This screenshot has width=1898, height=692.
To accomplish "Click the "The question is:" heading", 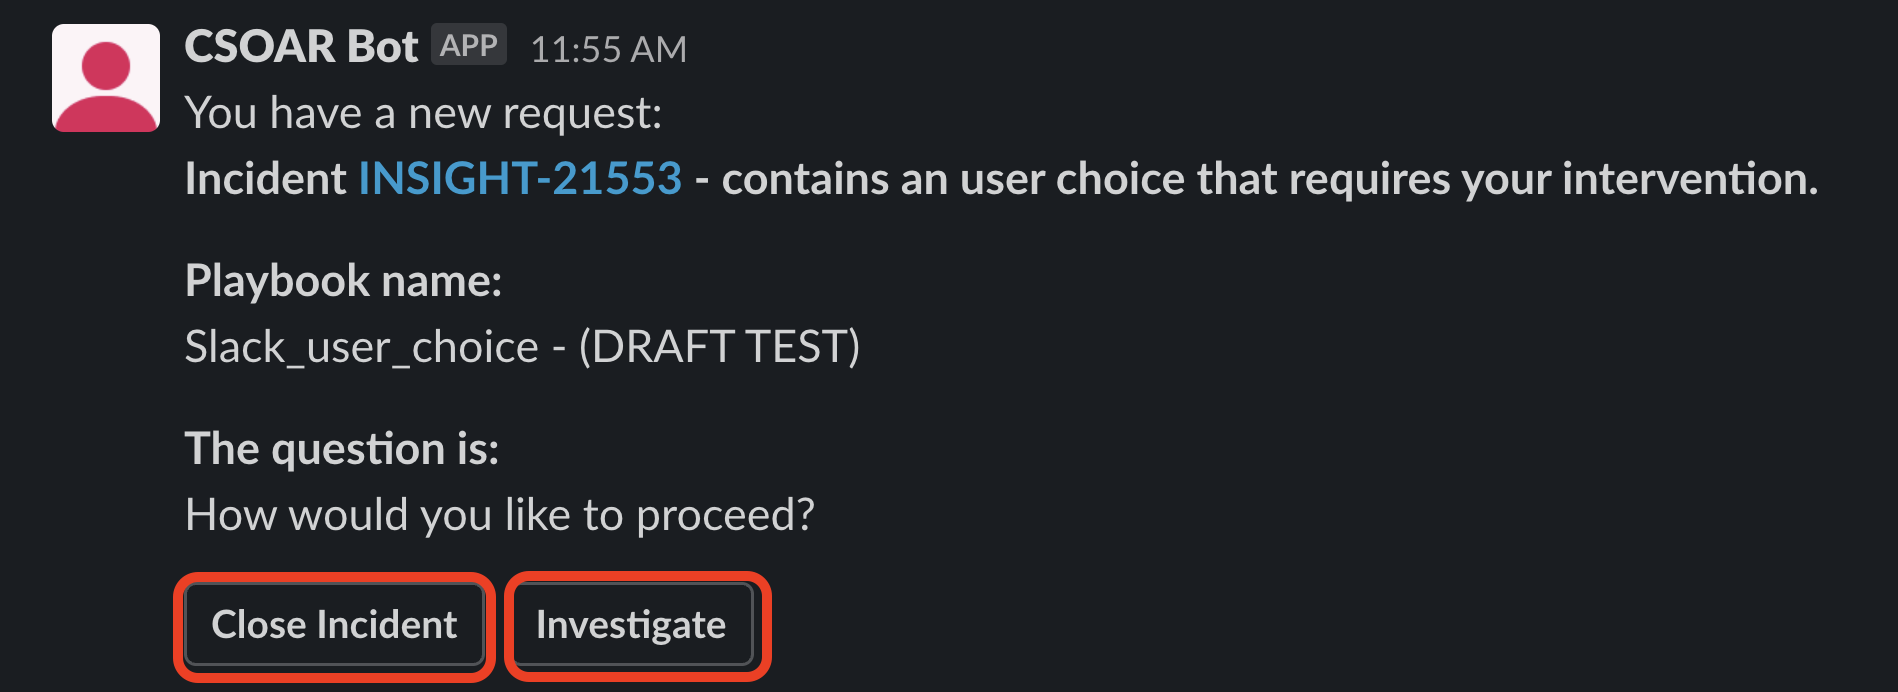I will (x=341, y=448).
